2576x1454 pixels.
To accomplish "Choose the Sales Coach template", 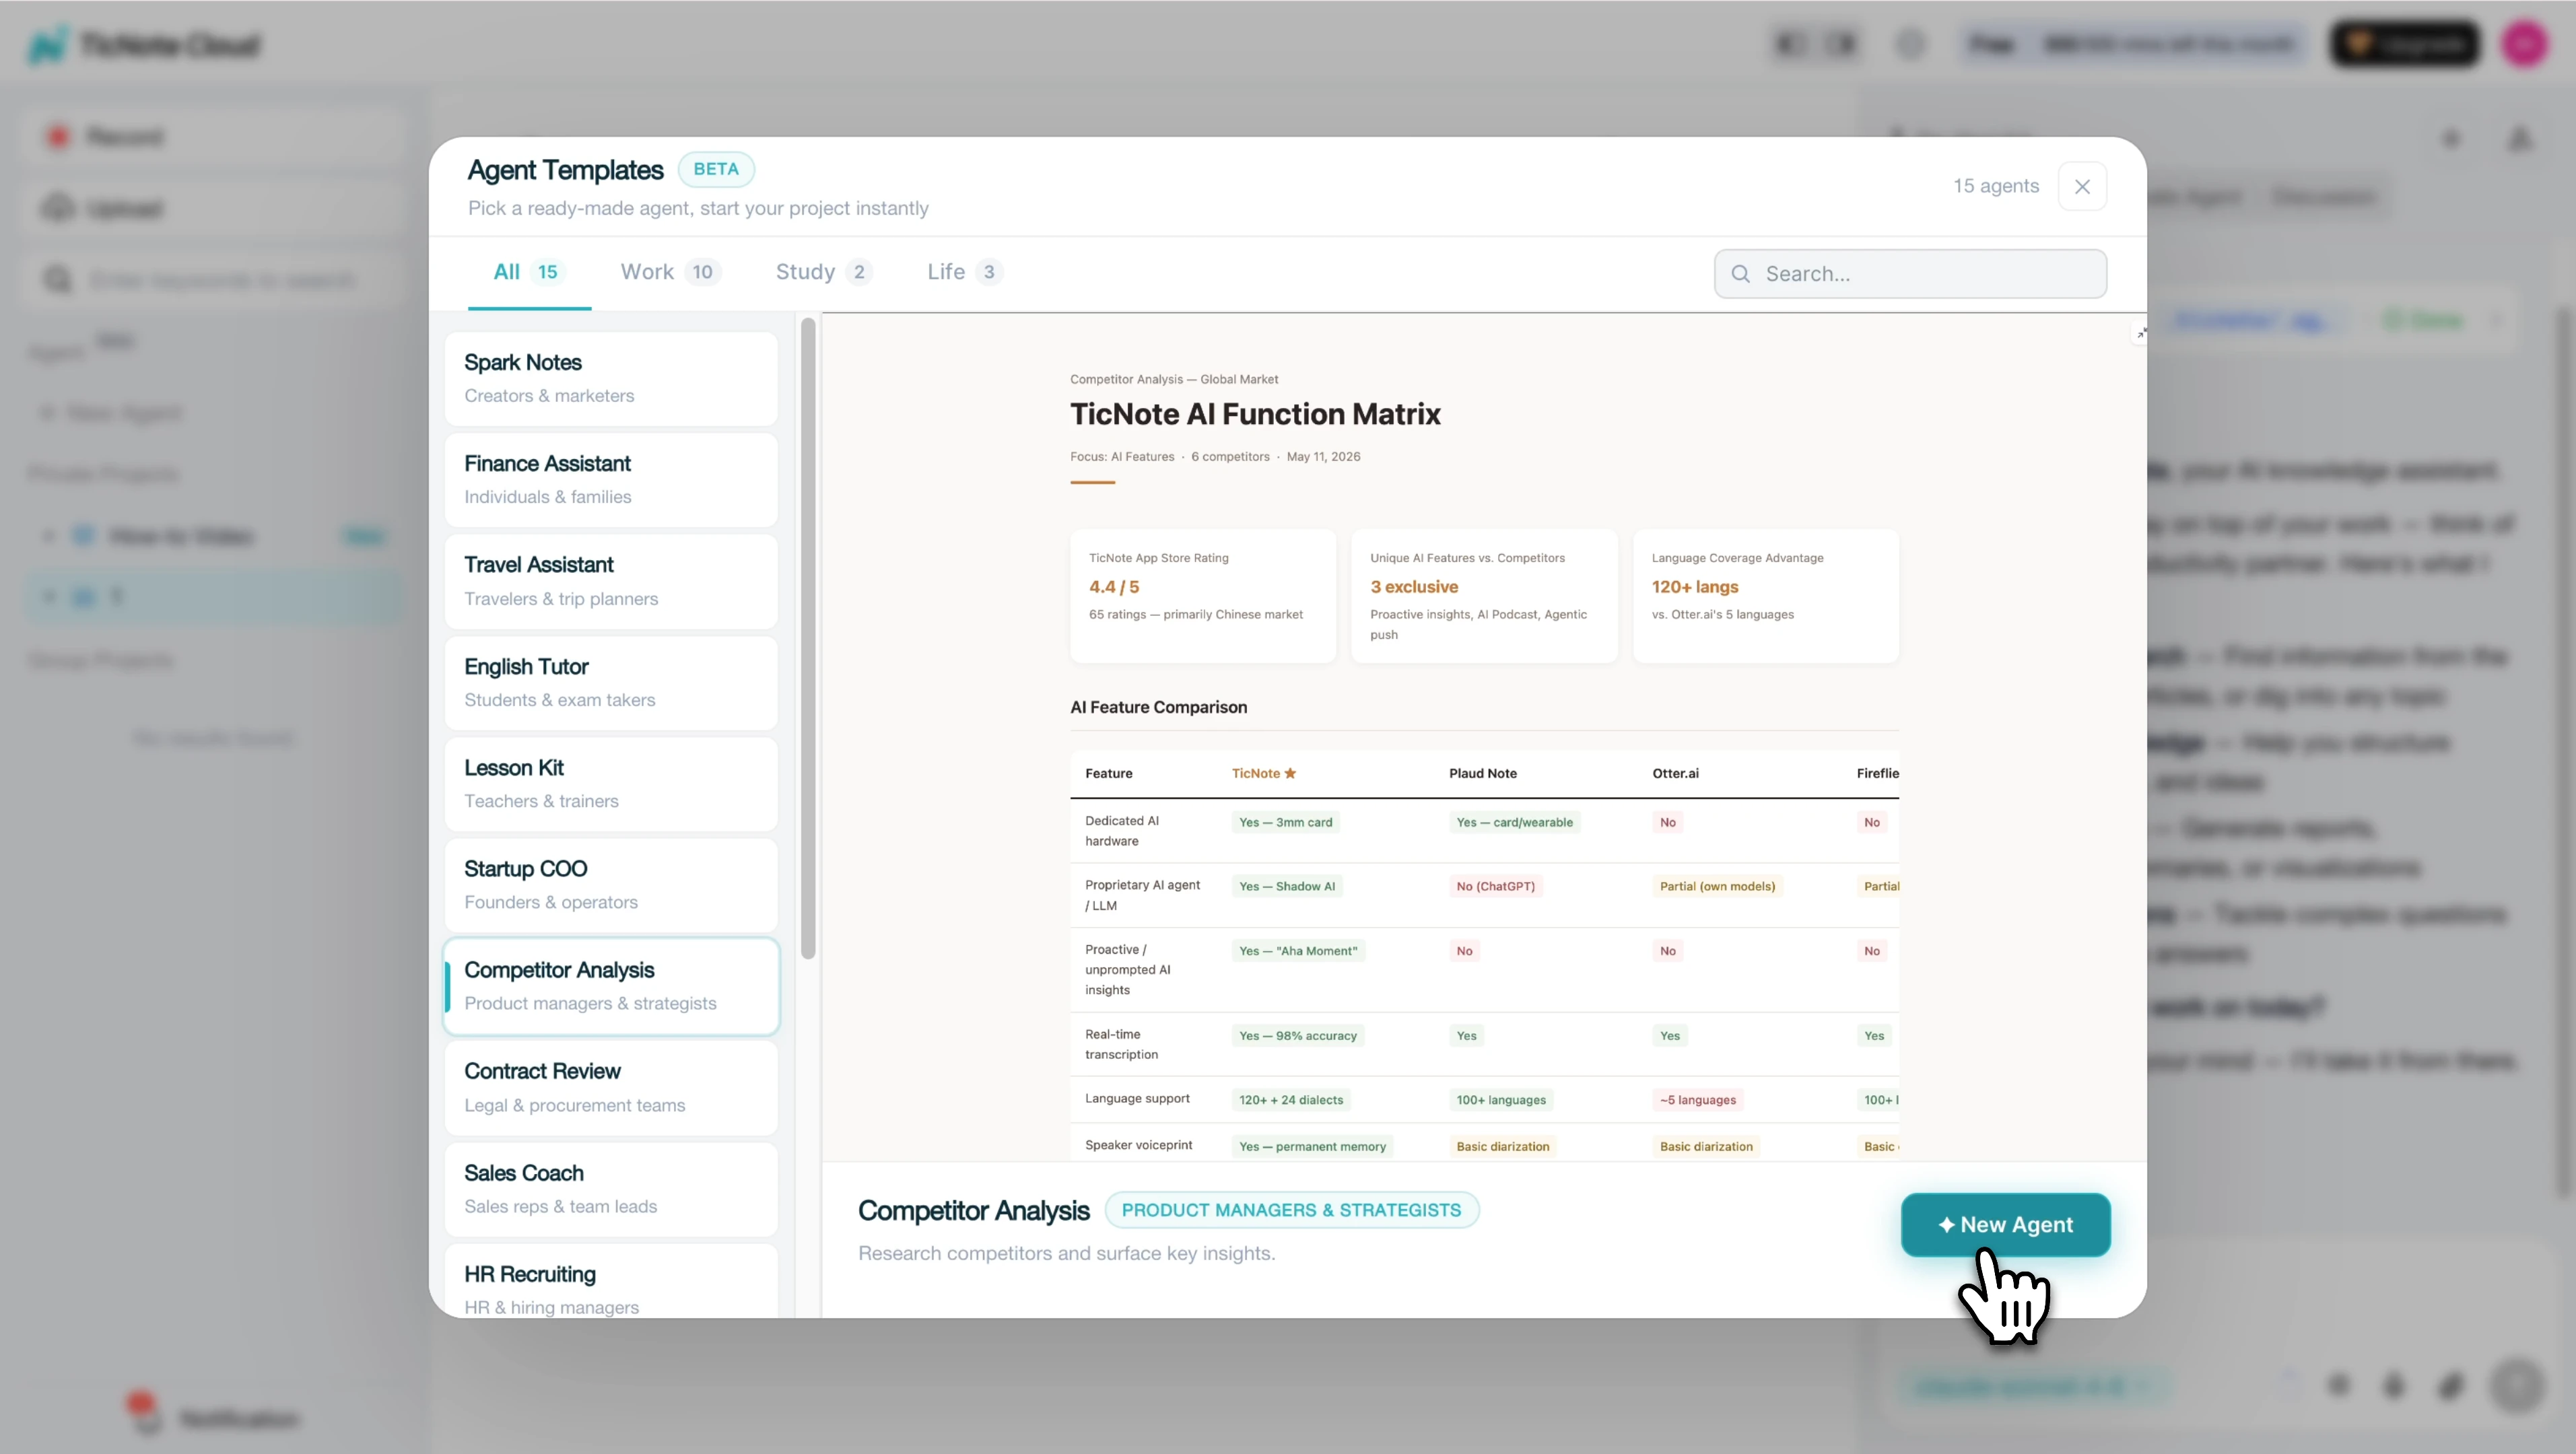I will (611, 1189).
